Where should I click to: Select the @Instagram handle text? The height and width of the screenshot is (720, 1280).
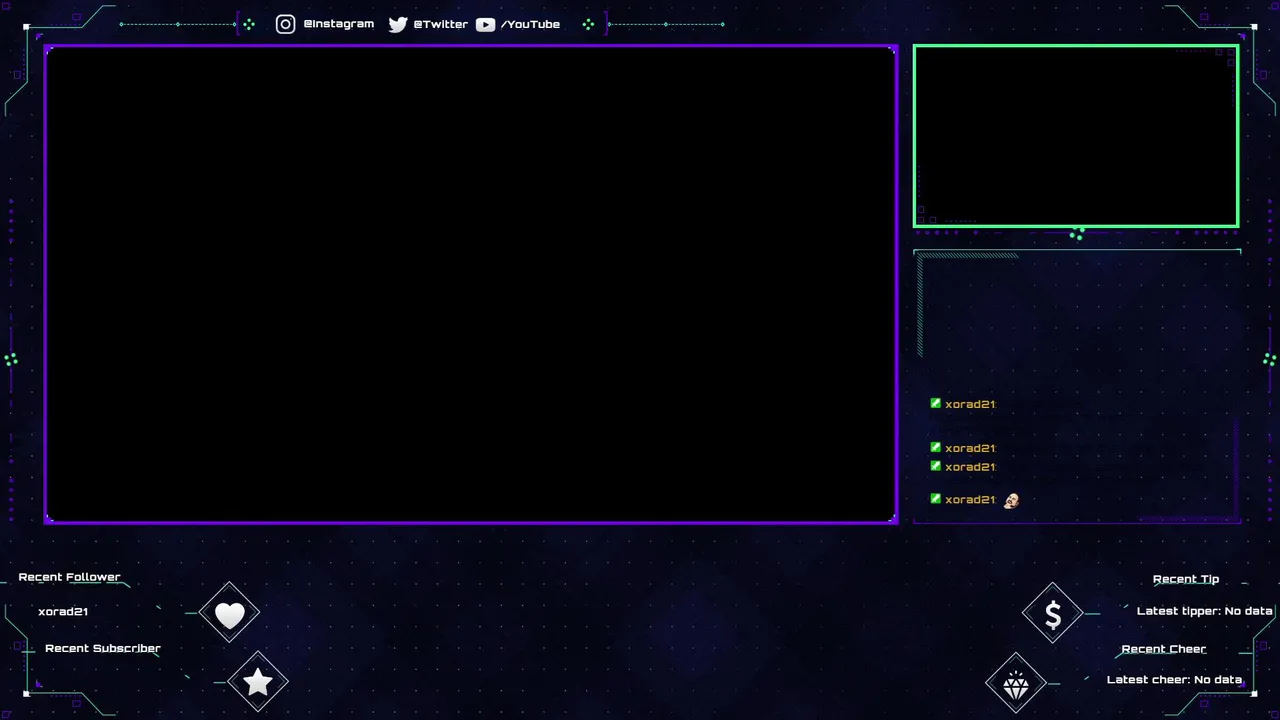[339, 24]
